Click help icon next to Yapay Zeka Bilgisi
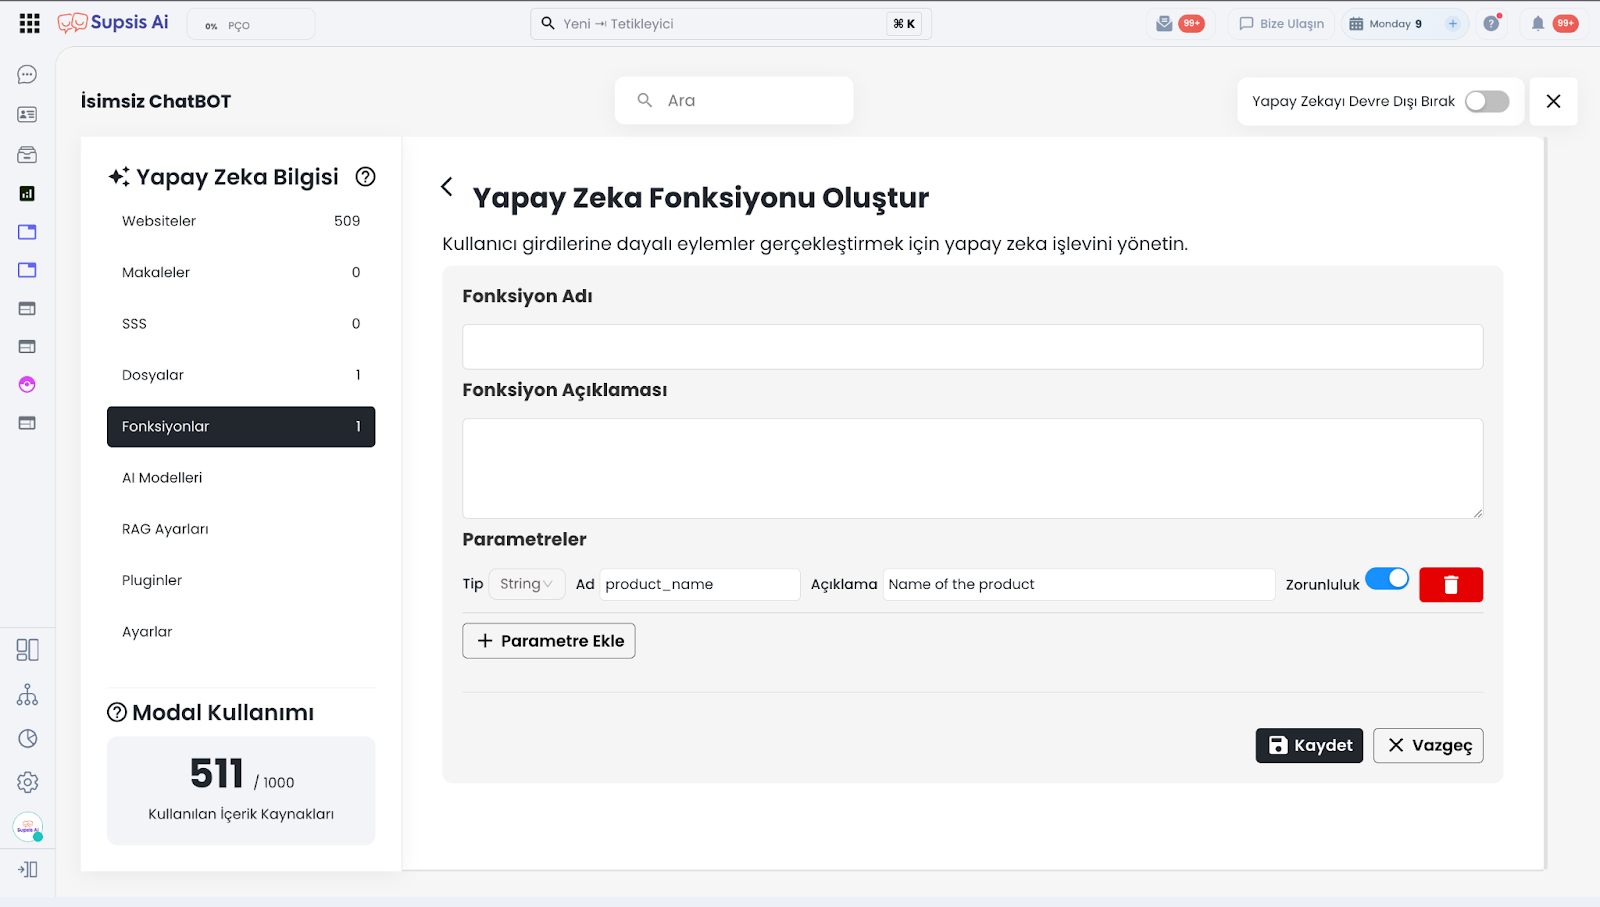 tap(366, 177)
